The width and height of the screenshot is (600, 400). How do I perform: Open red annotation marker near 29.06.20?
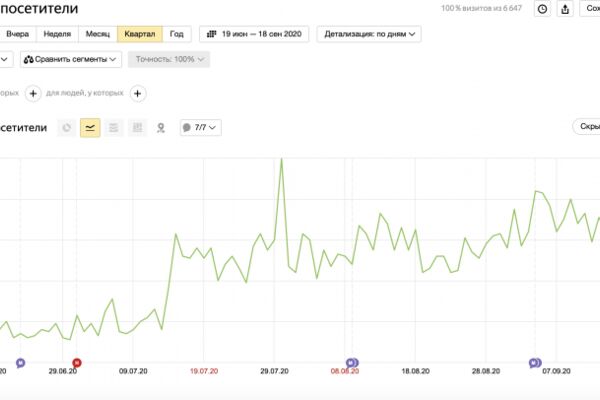[x=77, y=362]
